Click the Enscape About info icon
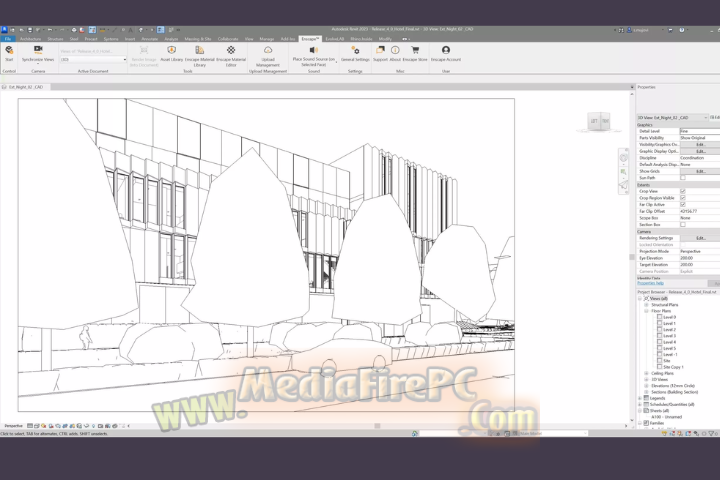The image size is (720, 480). coord(395,50)
